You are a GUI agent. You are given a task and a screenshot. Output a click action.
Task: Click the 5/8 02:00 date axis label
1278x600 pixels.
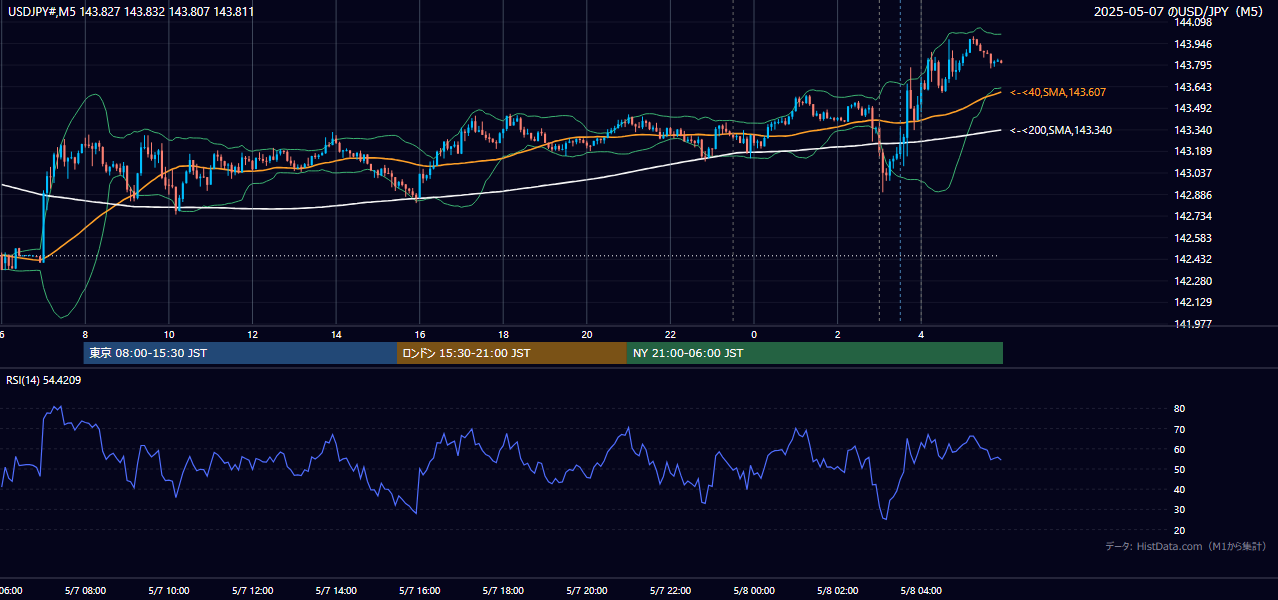[837, 591]
